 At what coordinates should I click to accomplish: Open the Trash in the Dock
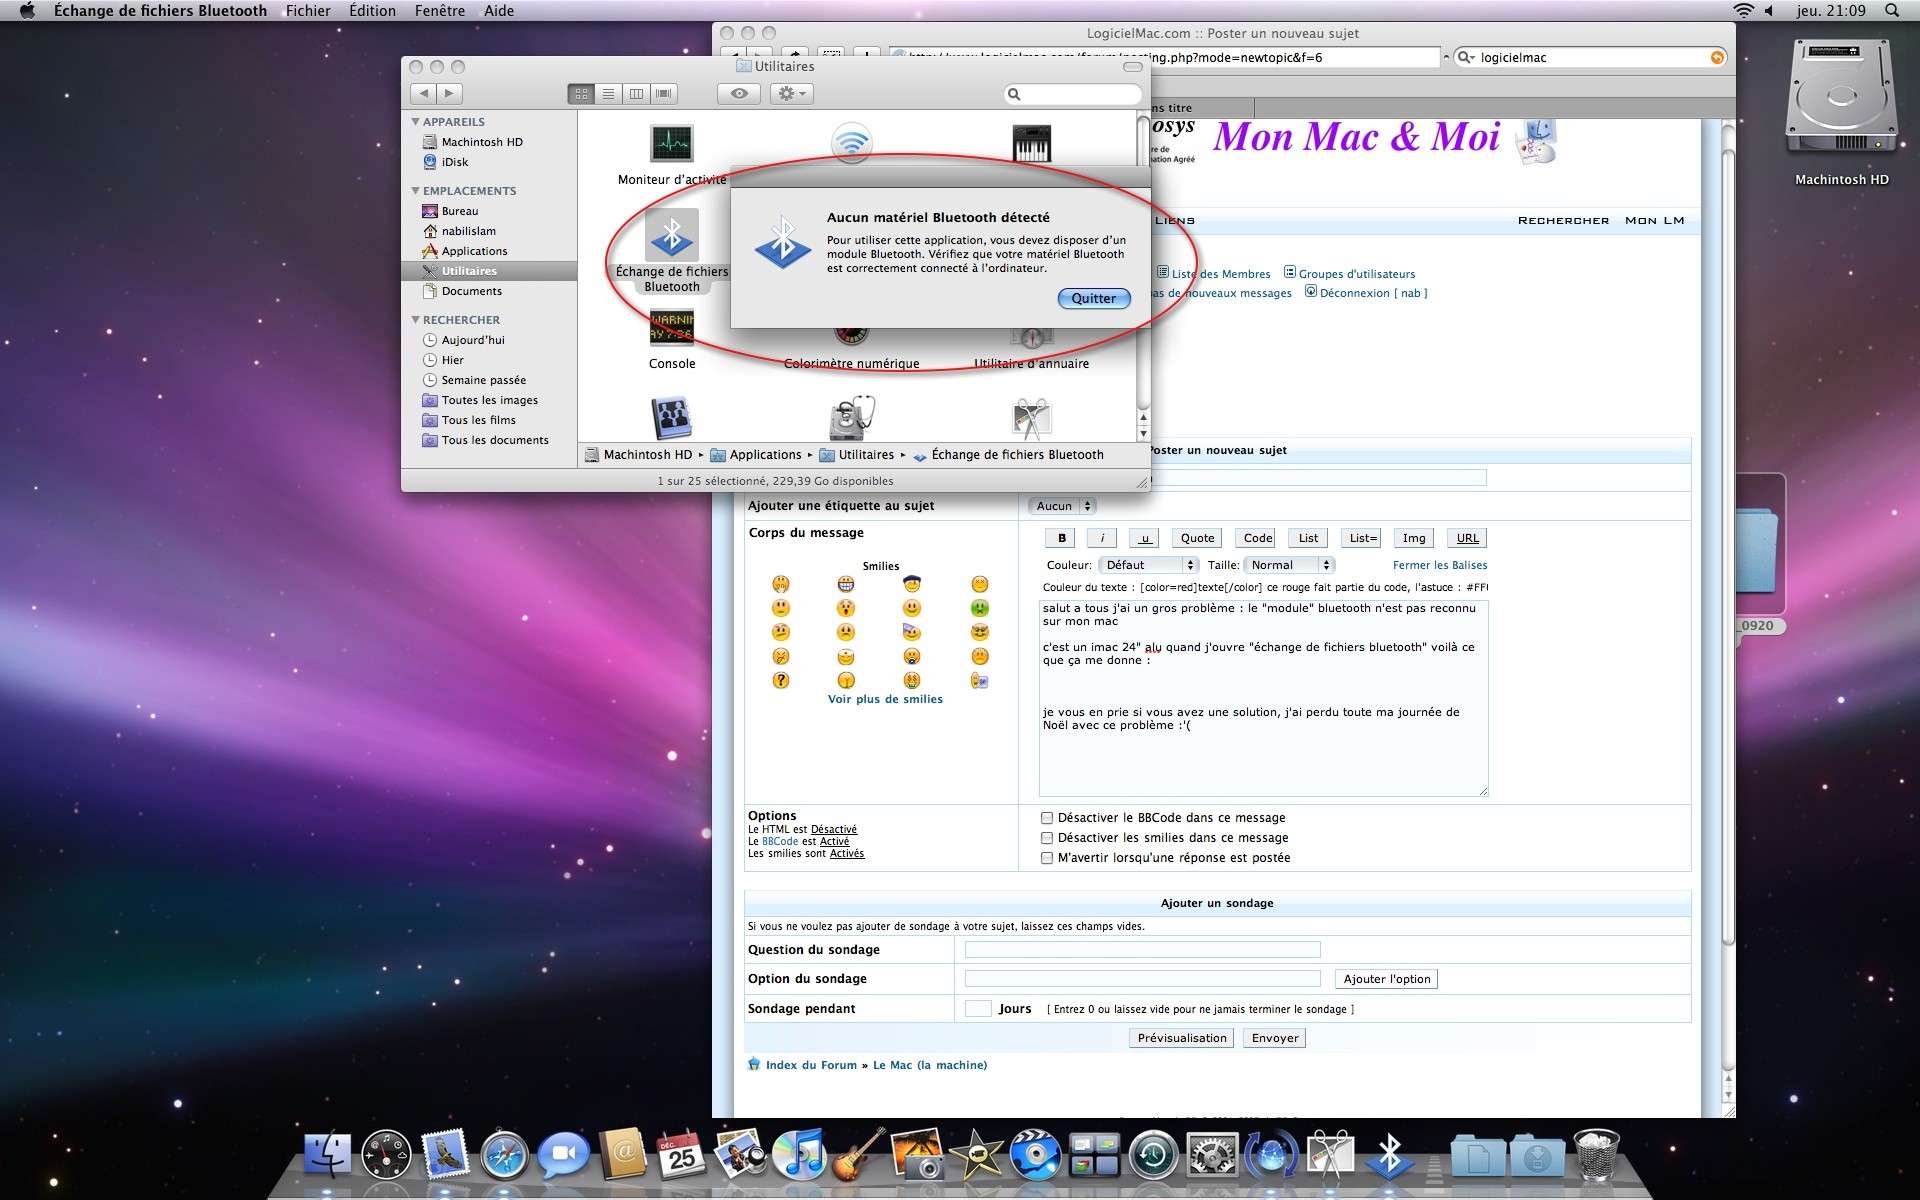point(1596,1156)
